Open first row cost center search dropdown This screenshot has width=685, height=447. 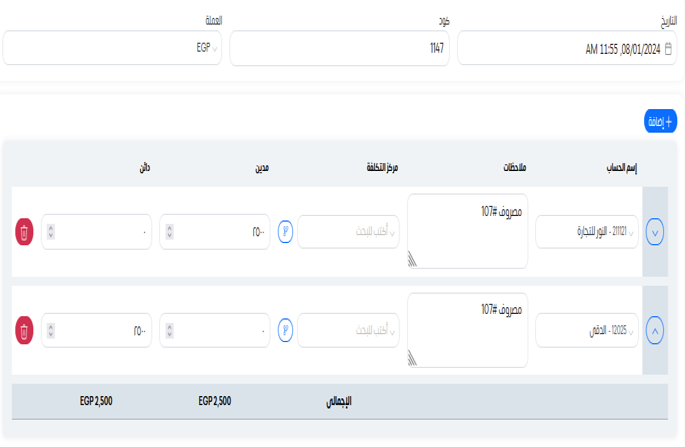(348, 232)
